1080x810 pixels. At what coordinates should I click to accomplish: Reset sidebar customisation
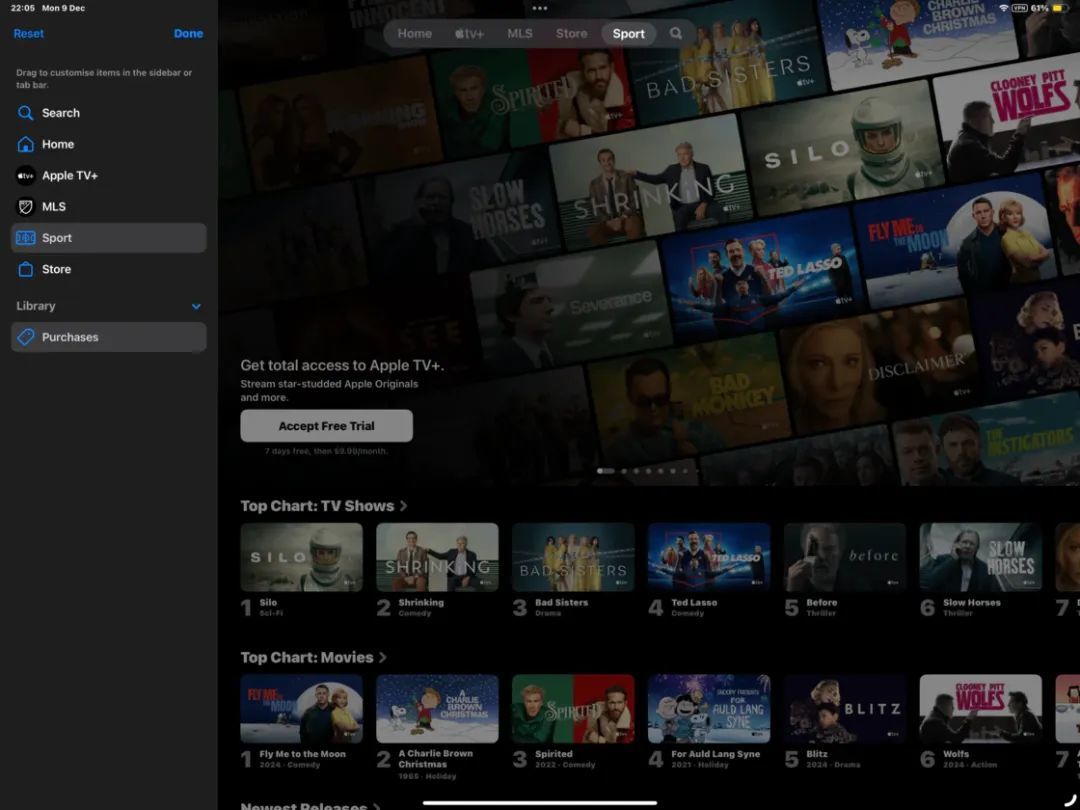[x=28, y=33]
